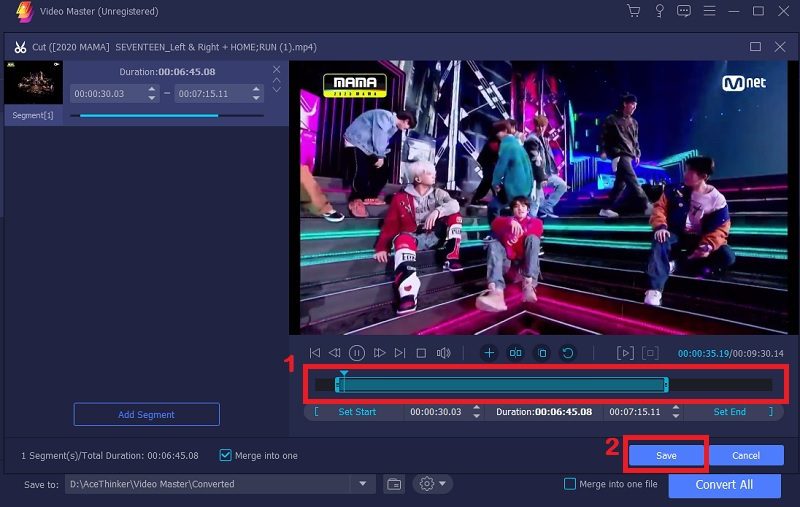Click the trim bar right end handle
Viewport: 800px width, 507px height.
pos(666,385)
